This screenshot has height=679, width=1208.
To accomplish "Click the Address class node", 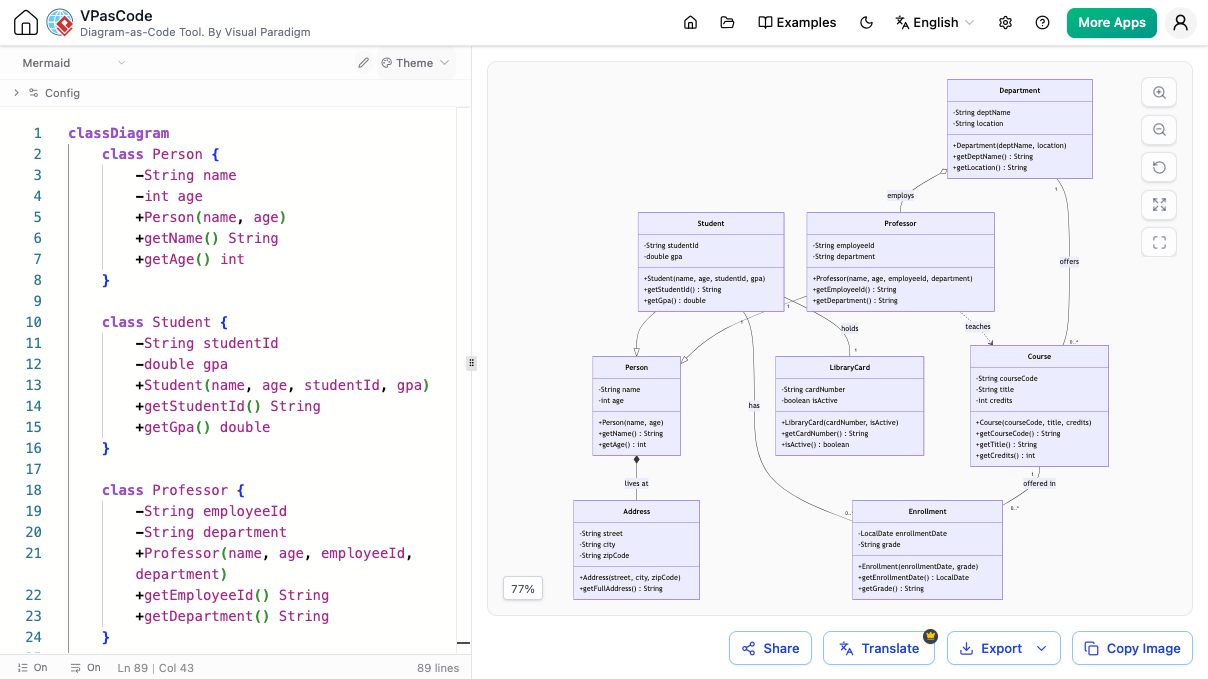I will pos(636,550).
